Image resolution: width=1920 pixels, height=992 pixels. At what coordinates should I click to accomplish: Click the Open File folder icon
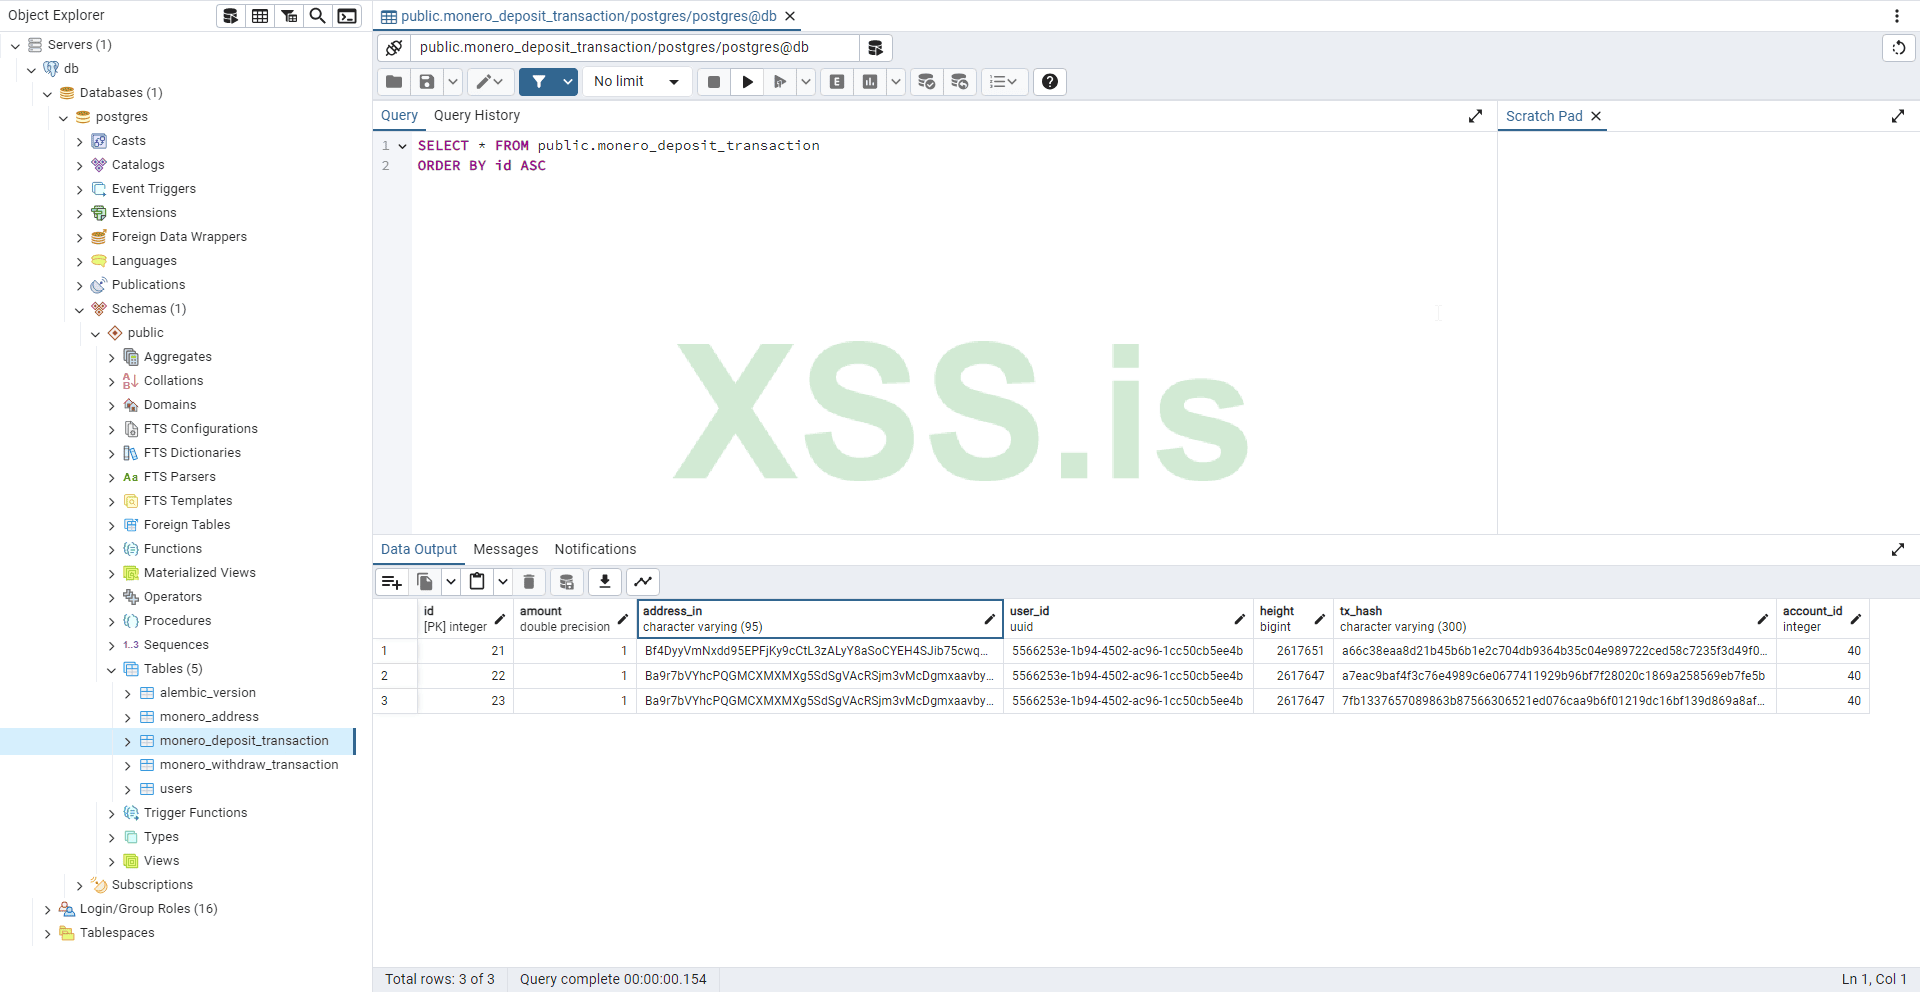(394, 82)
